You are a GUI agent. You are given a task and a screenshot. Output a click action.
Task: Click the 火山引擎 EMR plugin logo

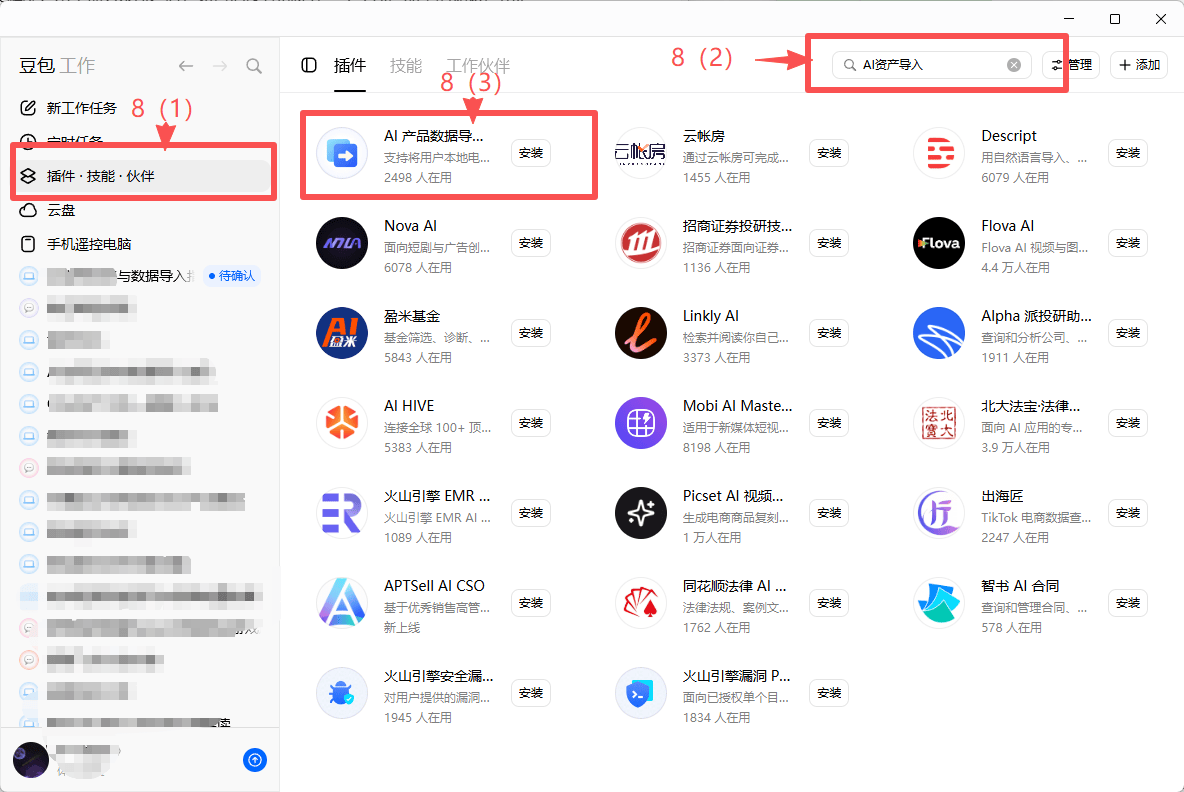click(x=342, y=513)
